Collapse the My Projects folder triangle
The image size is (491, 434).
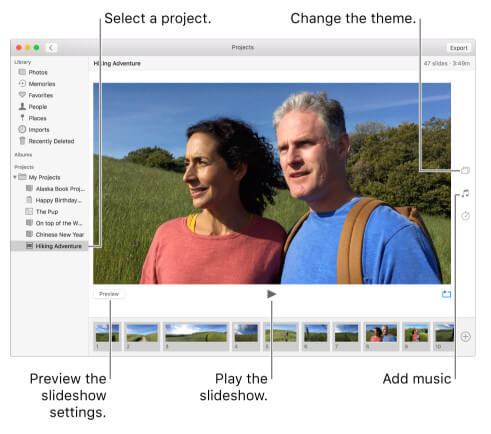(15, 177)
